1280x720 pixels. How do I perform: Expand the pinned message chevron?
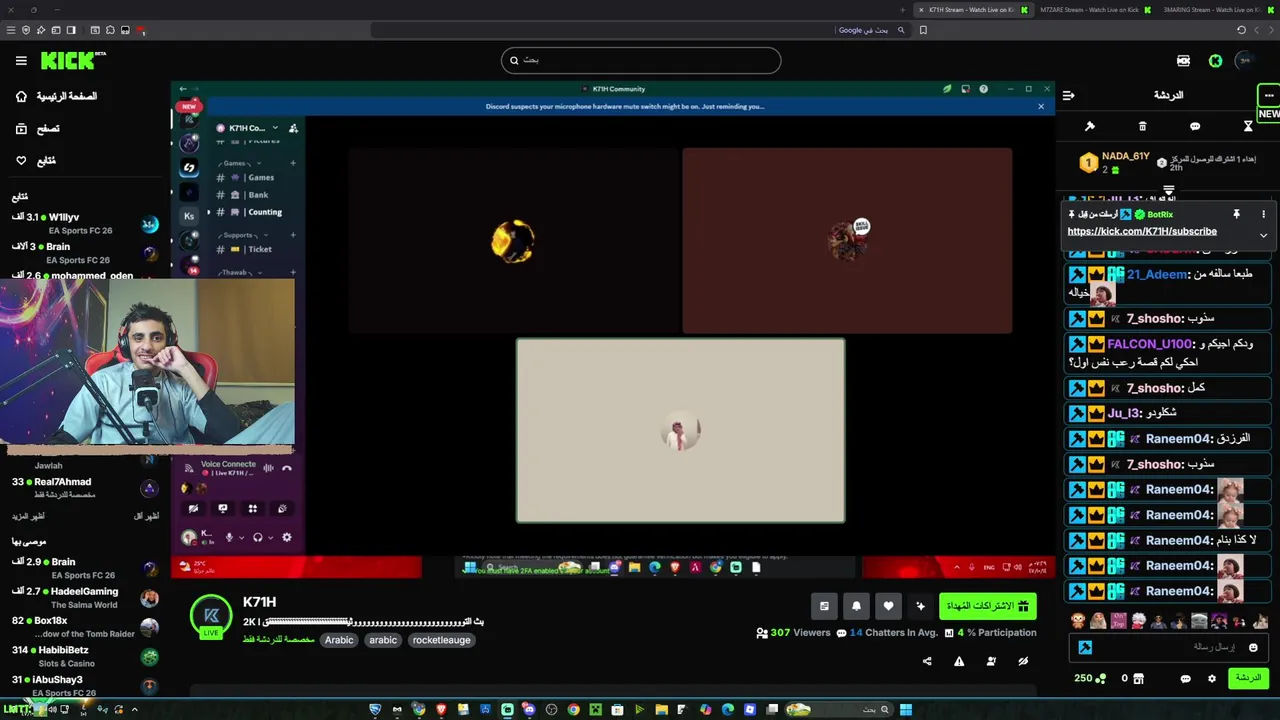[x=1263, y=235]
